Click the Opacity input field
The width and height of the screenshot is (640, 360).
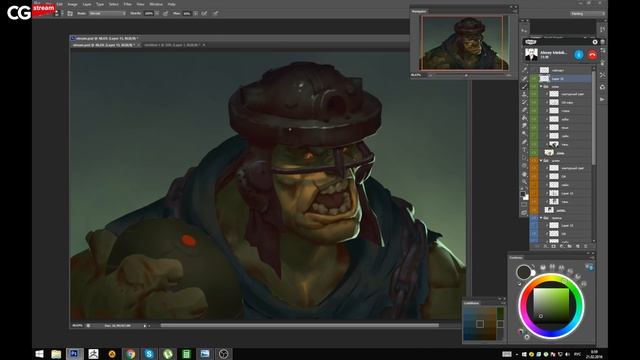coord(149,13)
